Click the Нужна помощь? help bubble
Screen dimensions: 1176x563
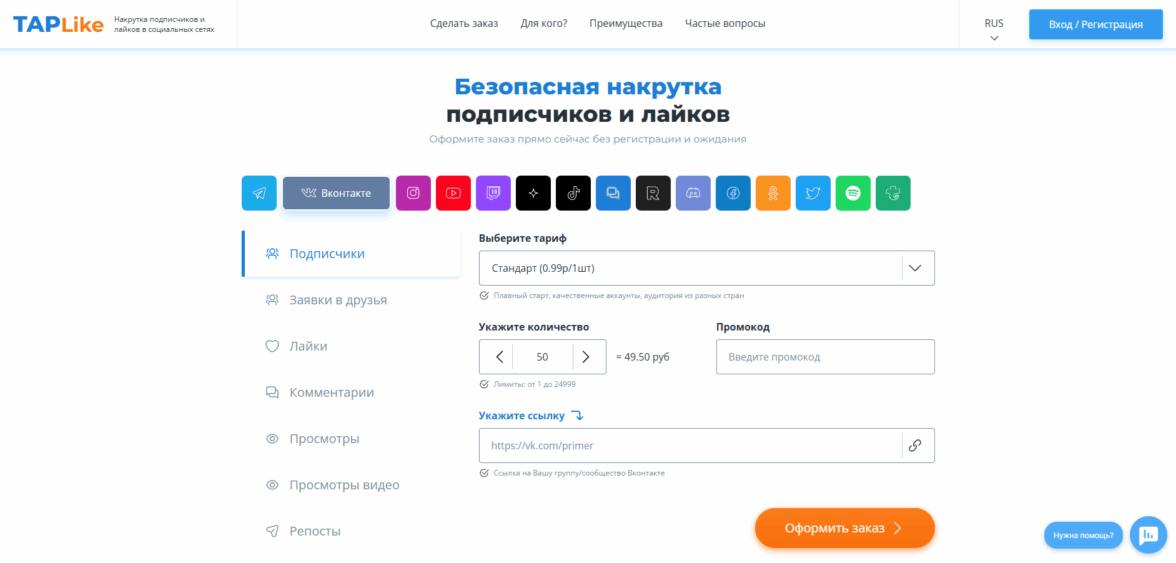pos(1083,535)
